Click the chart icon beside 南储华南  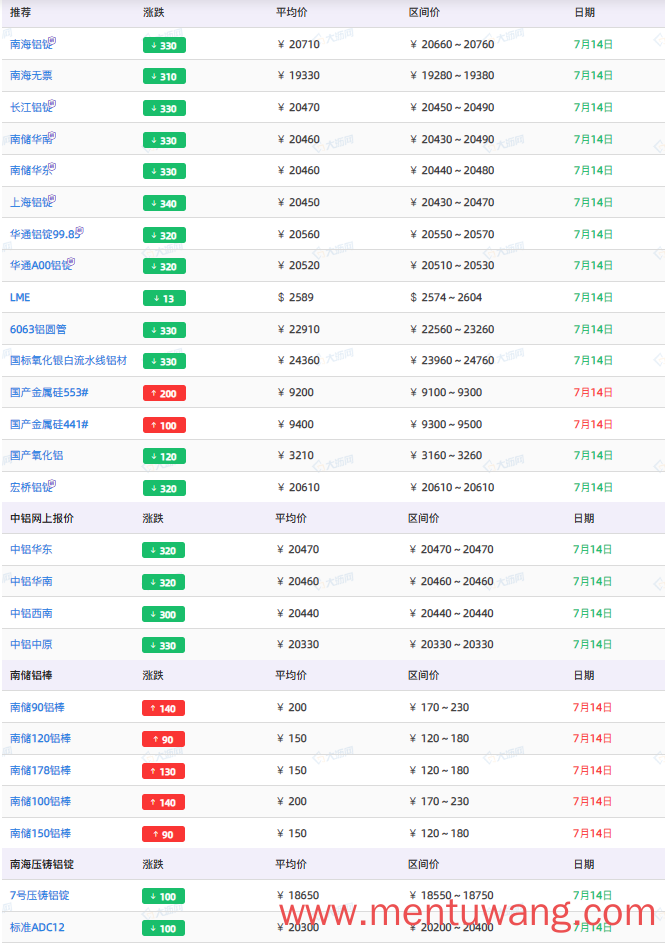coord(52,135)
